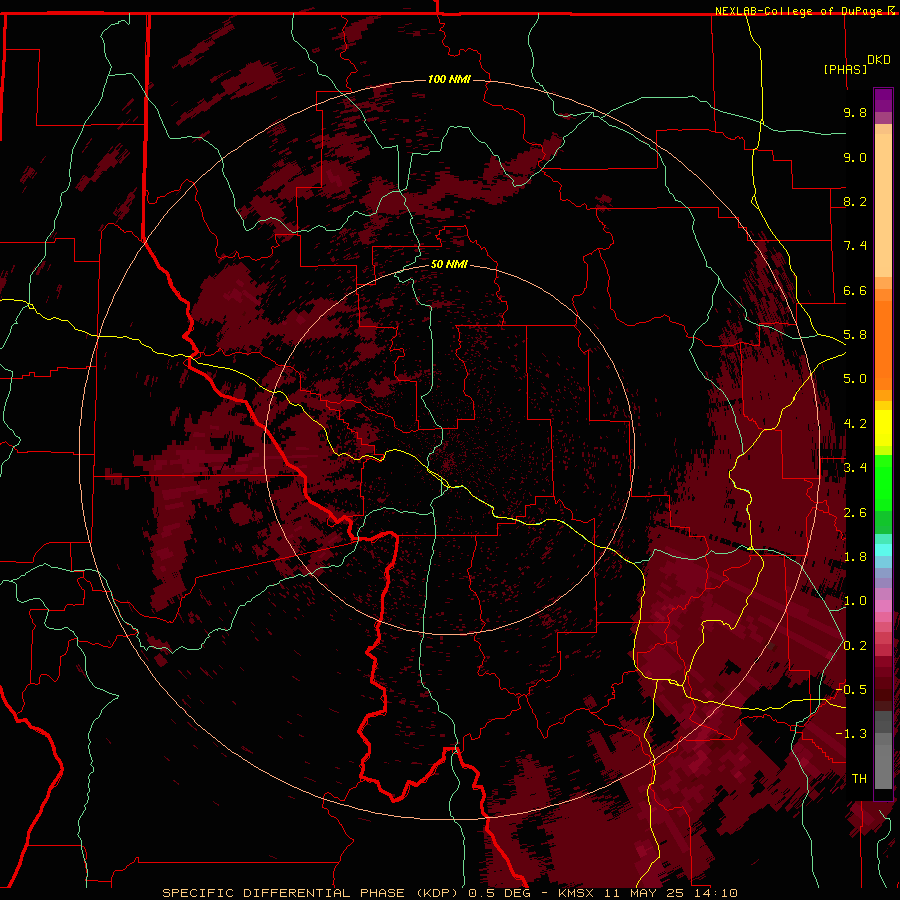Click the 1.8 scale value

(855, 557)
